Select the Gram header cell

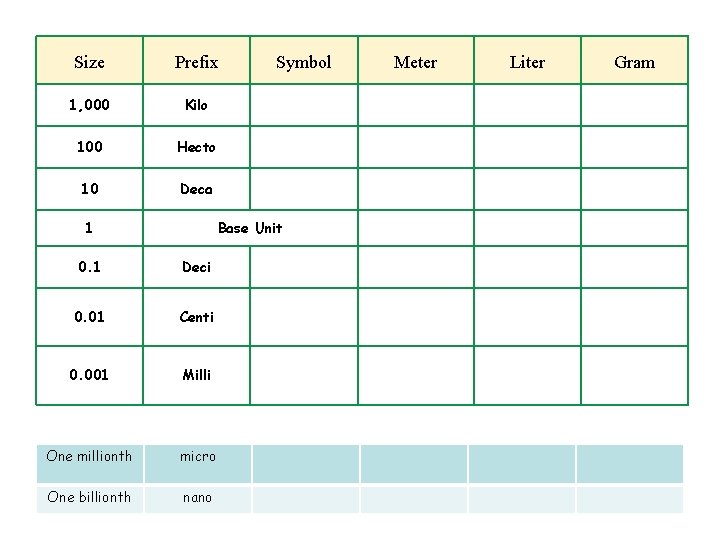(x=635, y=60)
